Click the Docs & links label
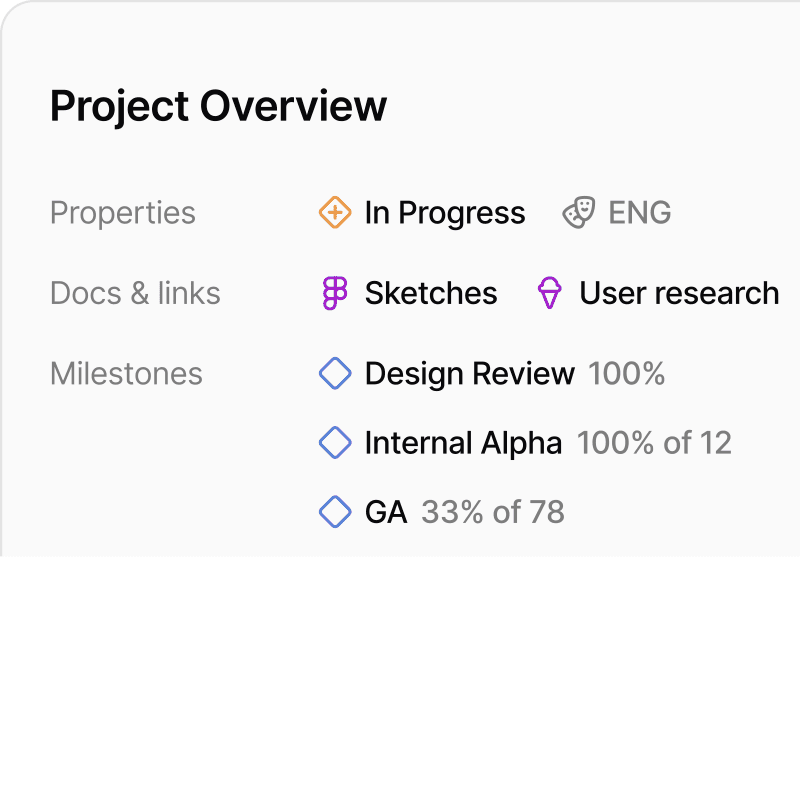The image size is (800, 800). [x=135, y=293]
